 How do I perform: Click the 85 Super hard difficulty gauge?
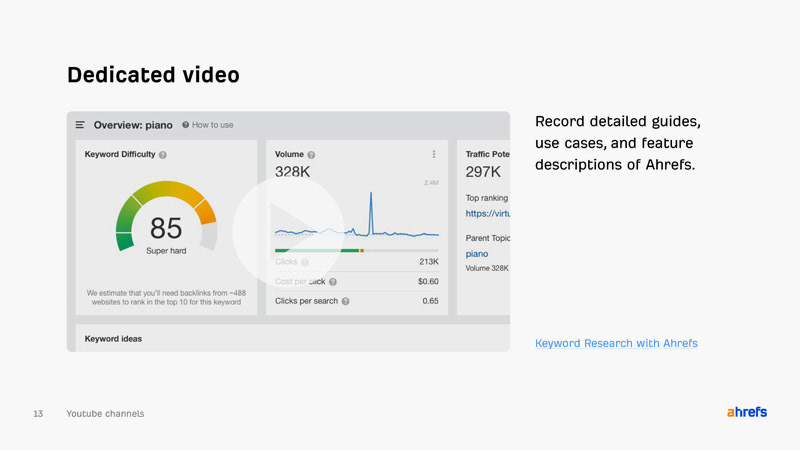point(166,218)
